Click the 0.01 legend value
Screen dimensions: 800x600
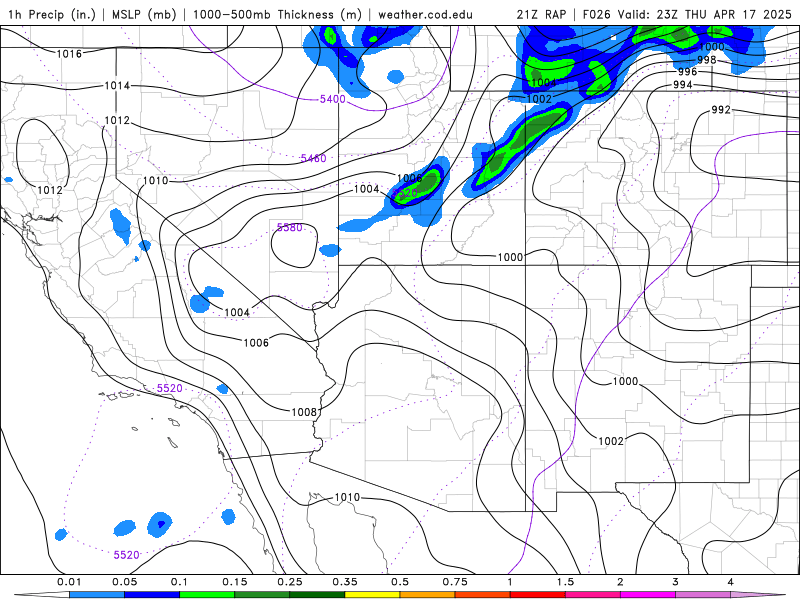(69, 582)
